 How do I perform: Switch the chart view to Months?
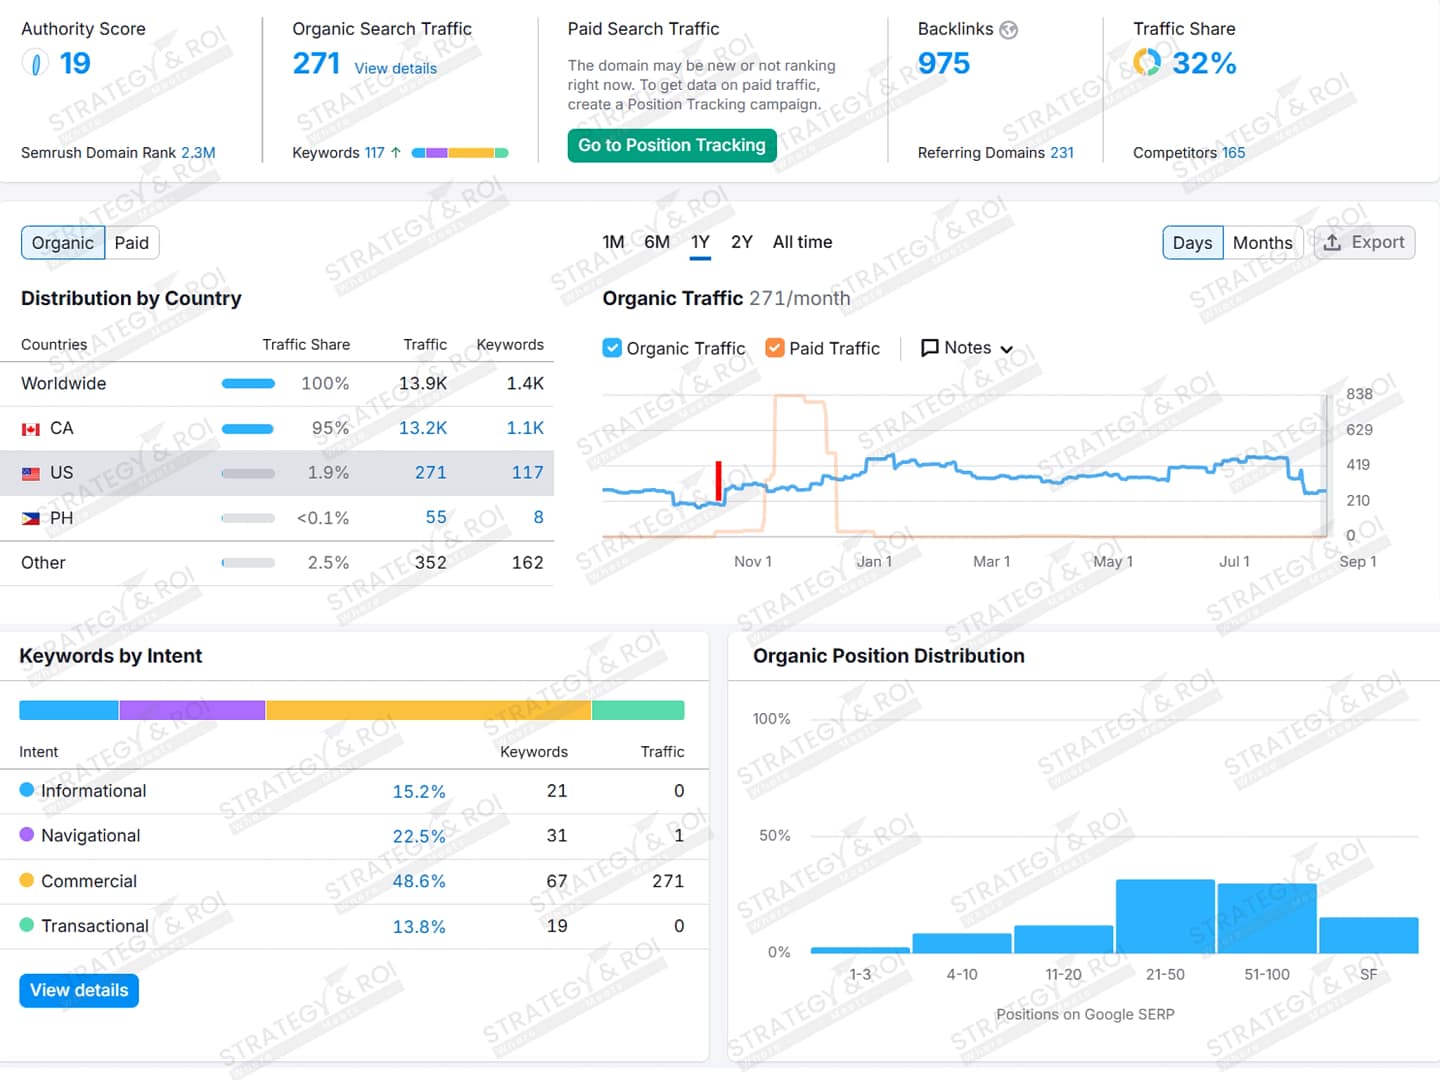(1262, 243)
